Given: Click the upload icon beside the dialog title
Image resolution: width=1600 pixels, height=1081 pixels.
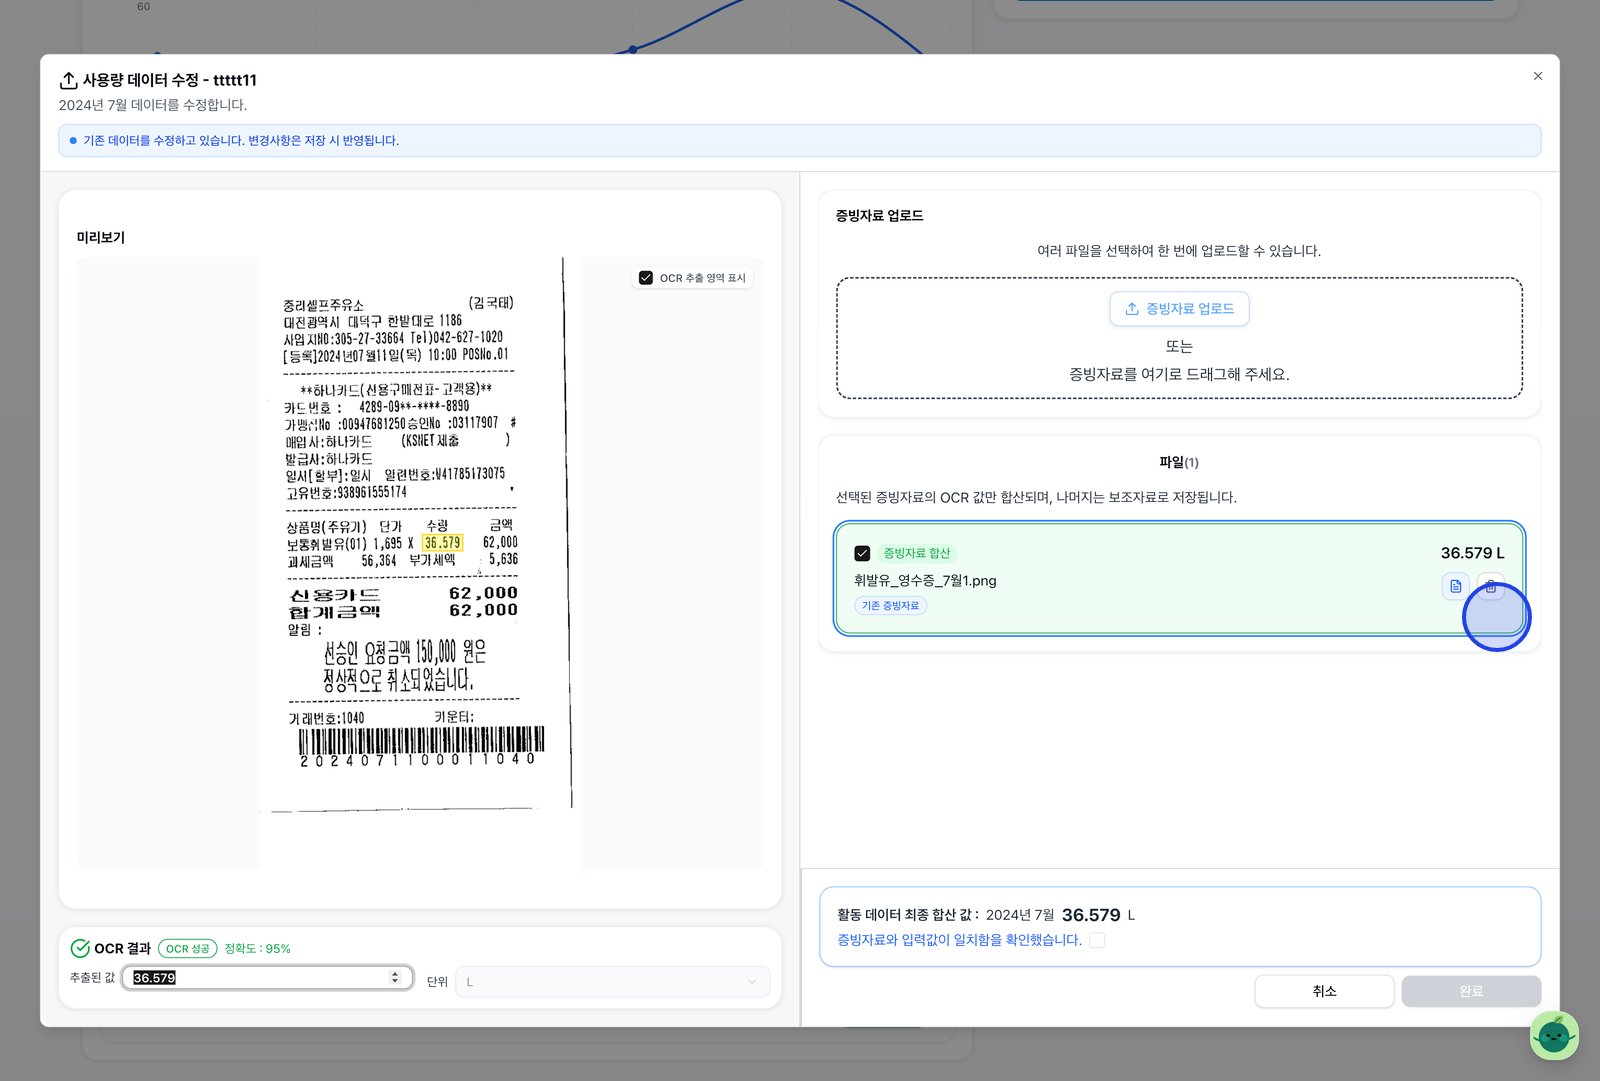Looking at the screenshot, I should pos(68,80).
